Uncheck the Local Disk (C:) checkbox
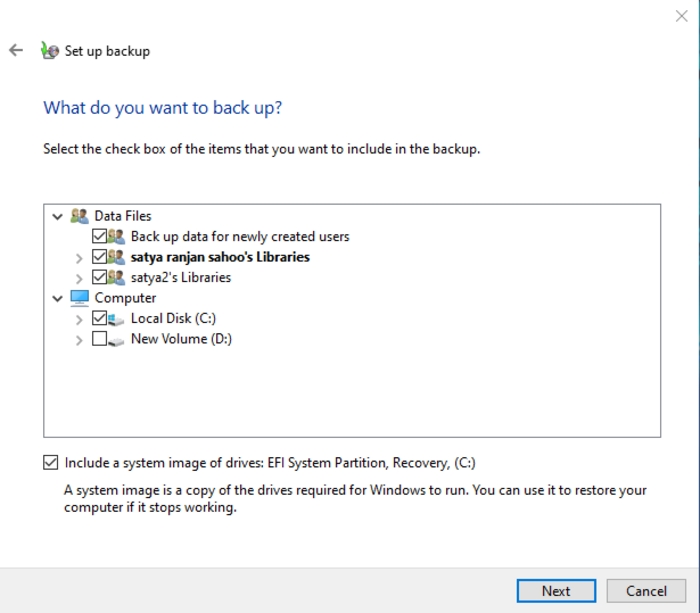The width and height of the screenshot is (700, 613). (x=99, y=319)
